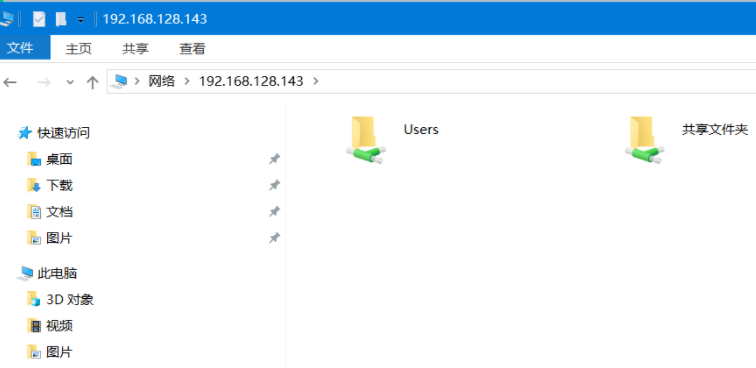756x368 pixels.
Task: Click the pin icon next to pinned 图片
Action: [x=274, y=237]
